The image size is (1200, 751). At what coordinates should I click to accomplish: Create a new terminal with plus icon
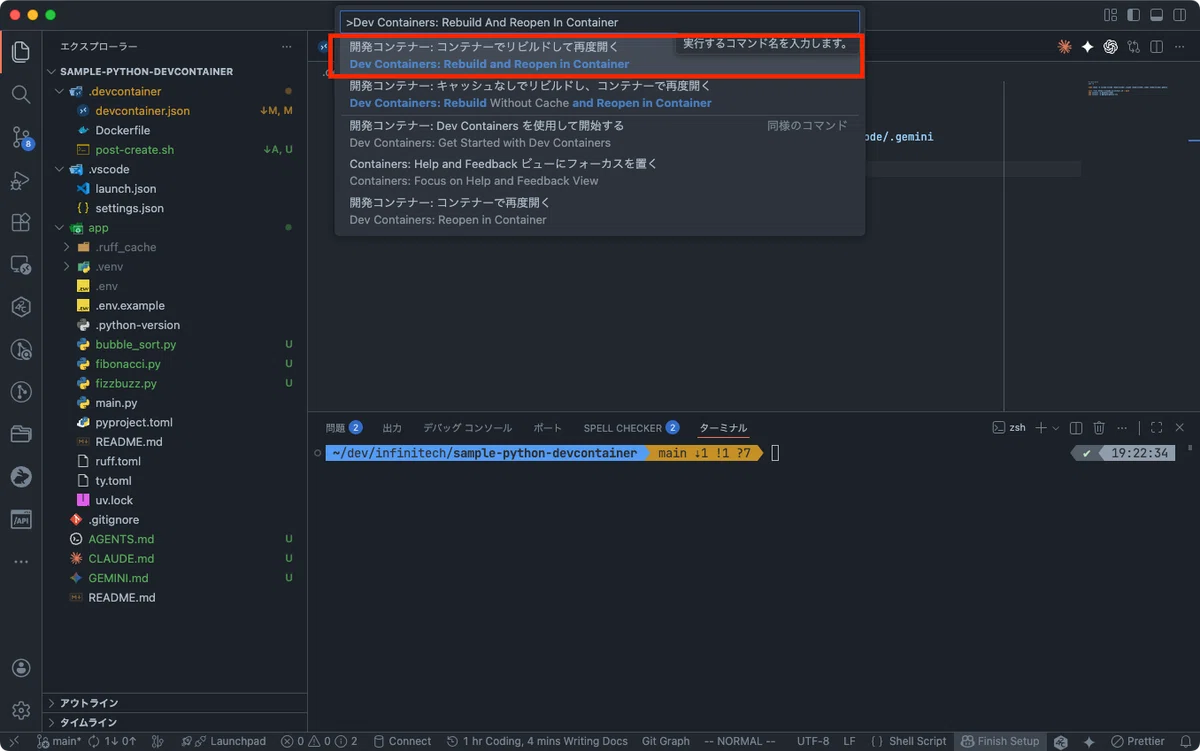(1041, 428)
